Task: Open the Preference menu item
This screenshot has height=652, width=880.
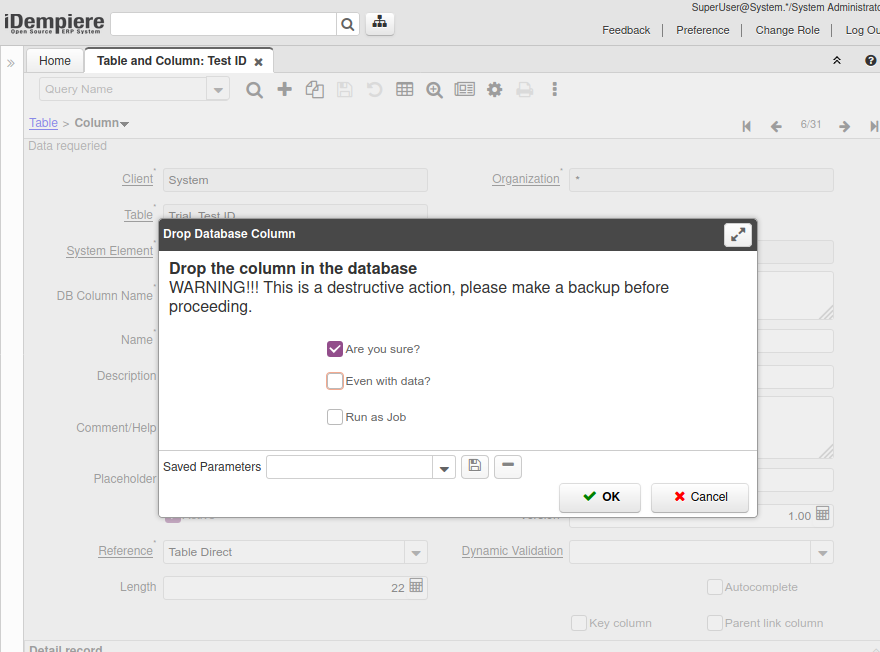Action: [702, 30]
